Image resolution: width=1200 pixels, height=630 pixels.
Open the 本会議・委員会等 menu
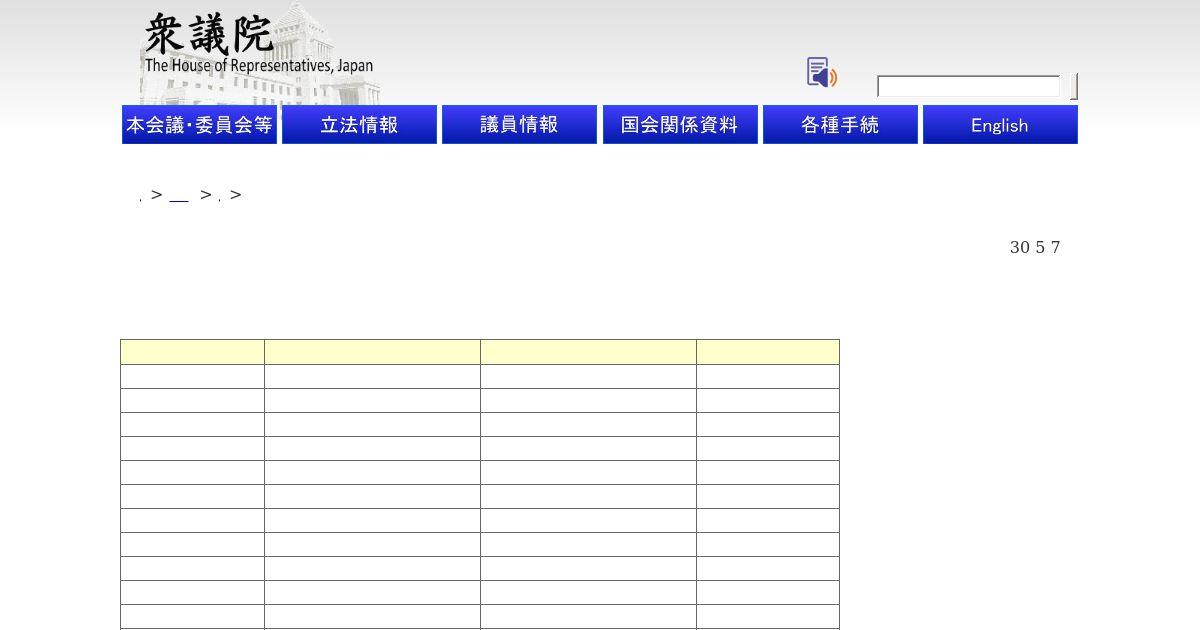tap(199, 125)
